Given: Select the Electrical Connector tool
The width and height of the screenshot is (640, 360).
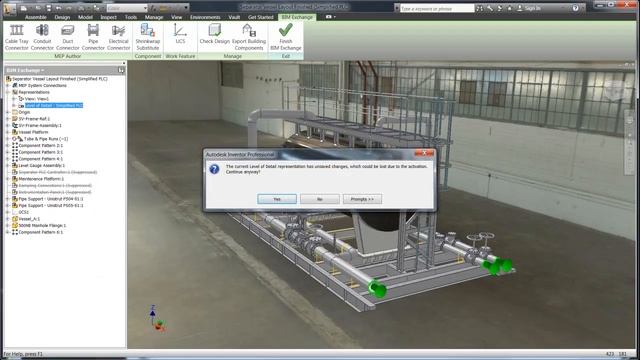Looking at the screenshot, I should [x=118, y=37].
